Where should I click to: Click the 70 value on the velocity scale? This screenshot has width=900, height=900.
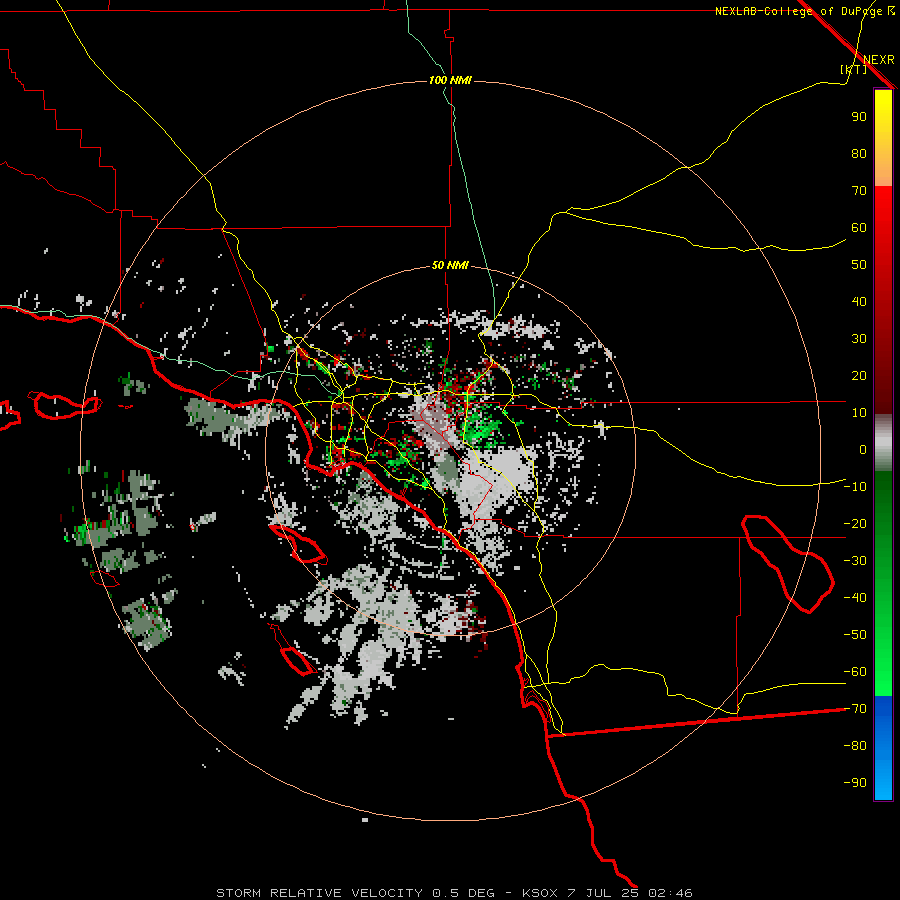click(859, 191)
